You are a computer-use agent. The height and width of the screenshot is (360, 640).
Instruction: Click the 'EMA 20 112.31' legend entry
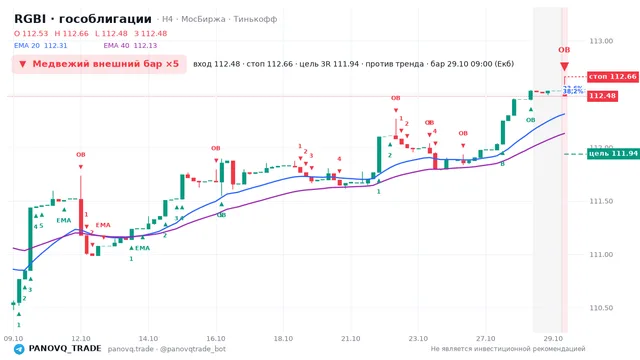point(40,46)
